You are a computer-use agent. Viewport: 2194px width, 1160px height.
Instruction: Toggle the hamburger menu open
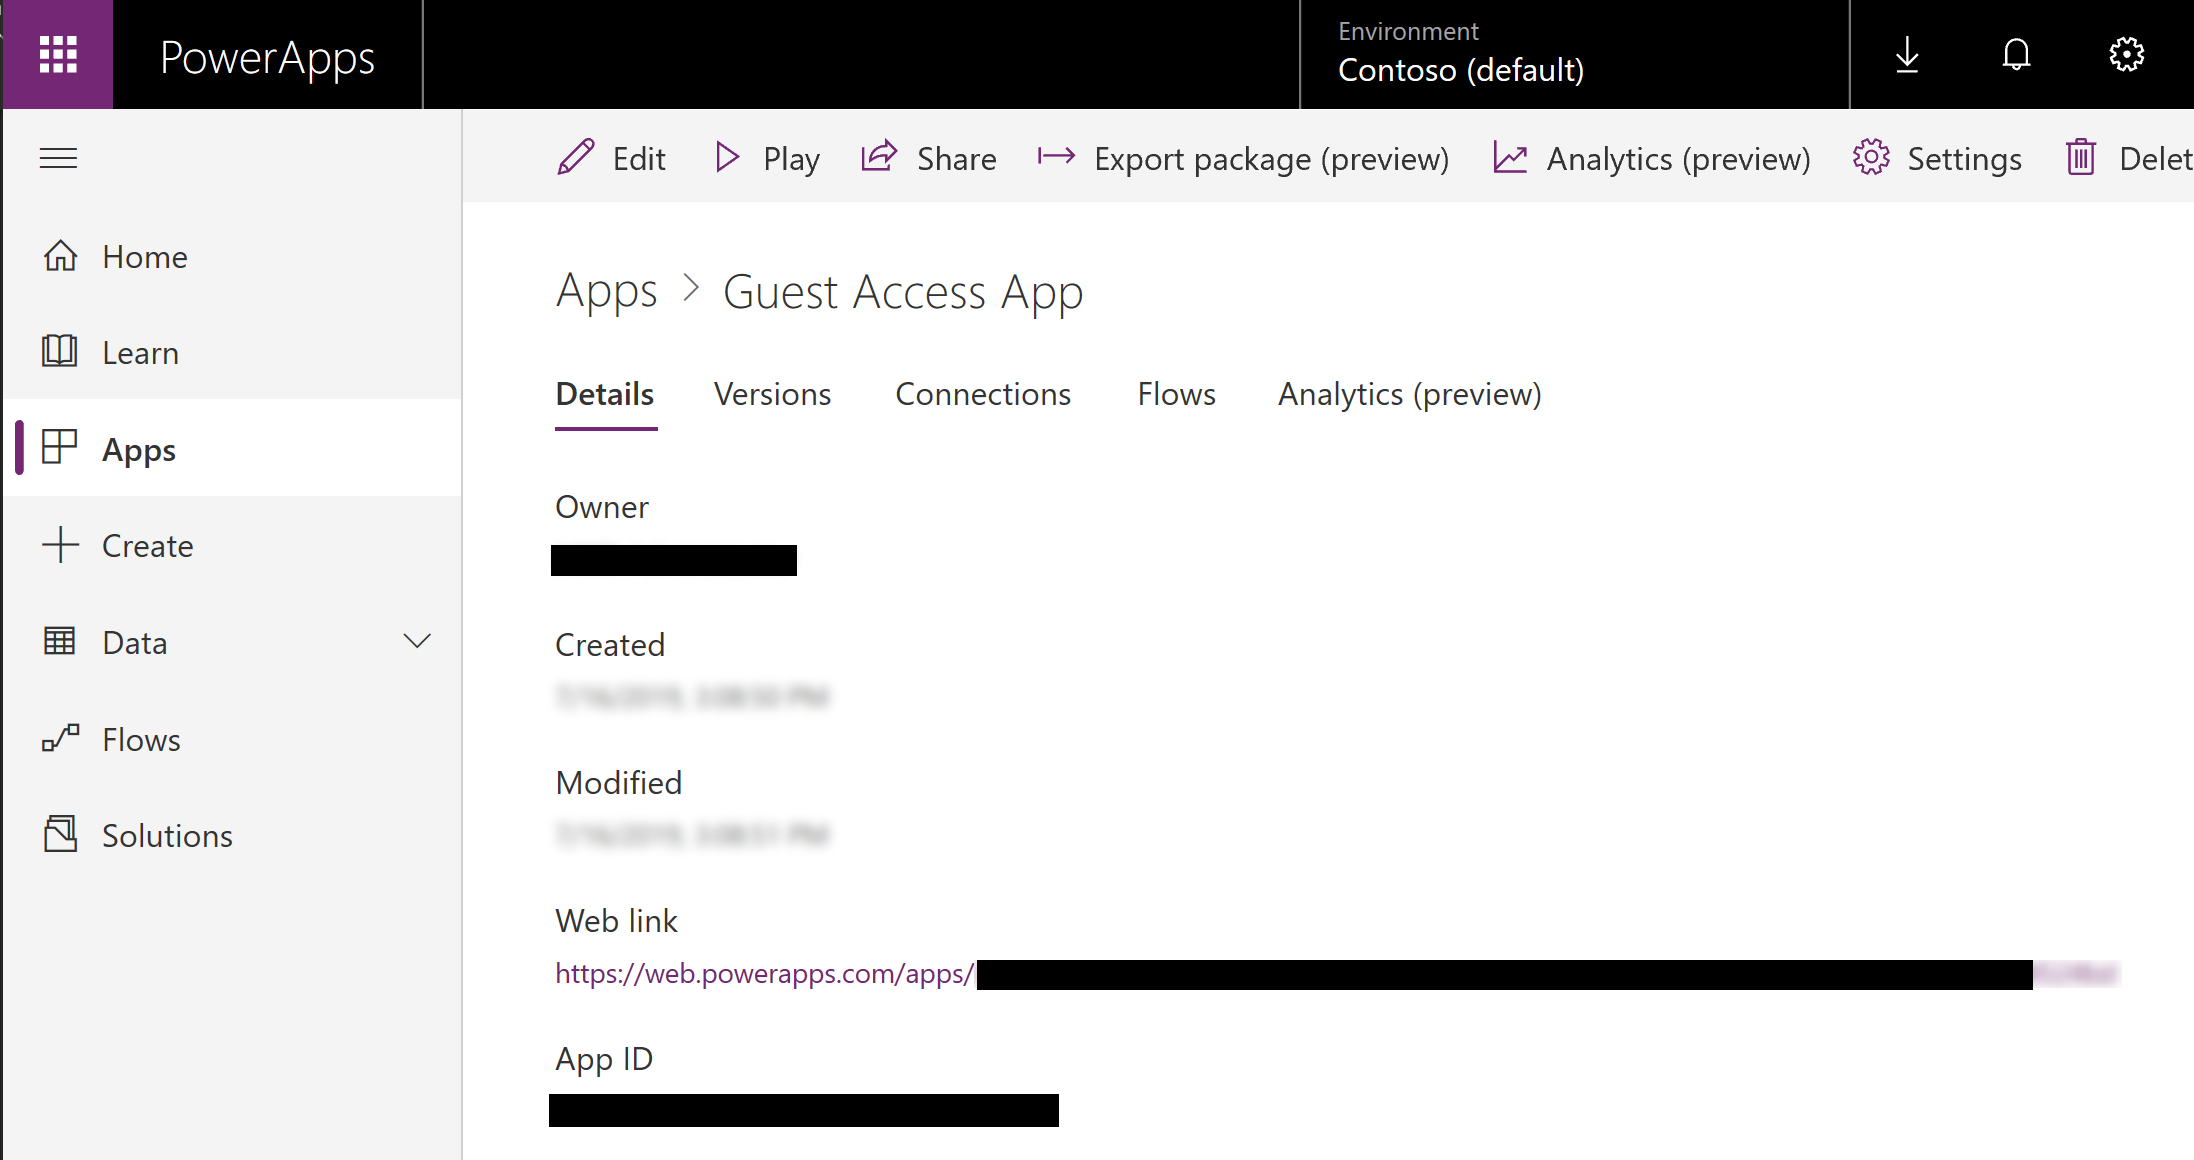click(58, 158)
